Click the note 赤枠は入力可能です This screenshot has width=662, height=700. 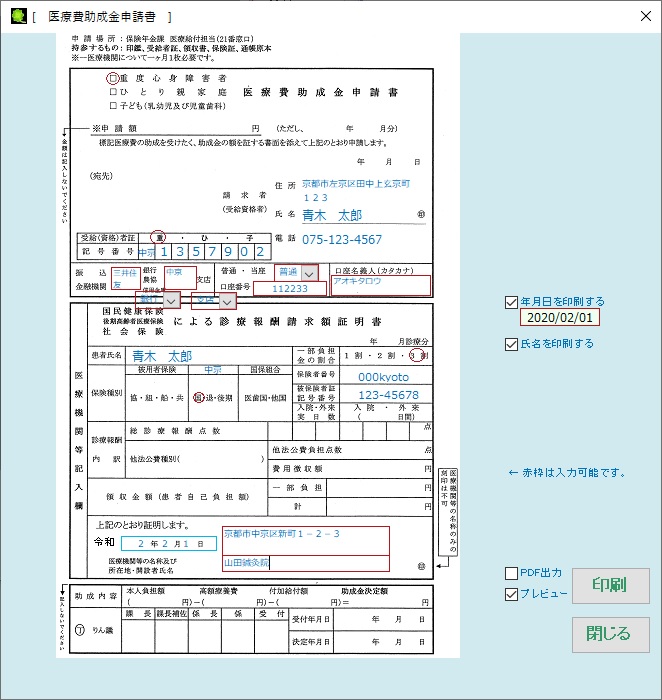[x=566, y=473]
